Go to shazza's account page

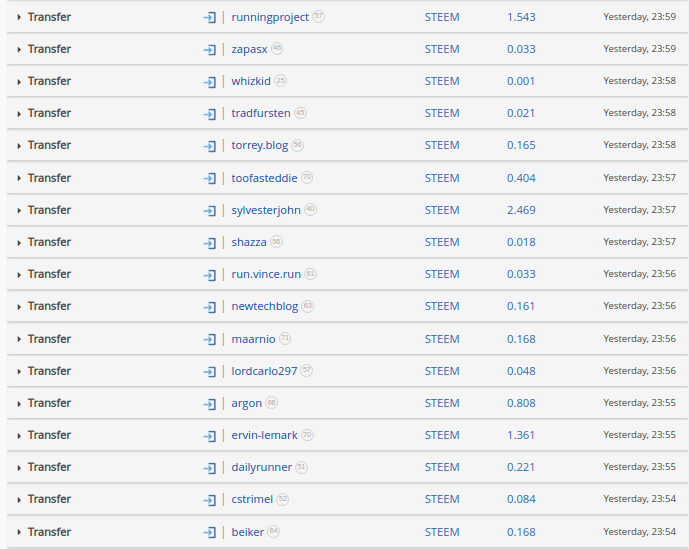click(249, 242)
